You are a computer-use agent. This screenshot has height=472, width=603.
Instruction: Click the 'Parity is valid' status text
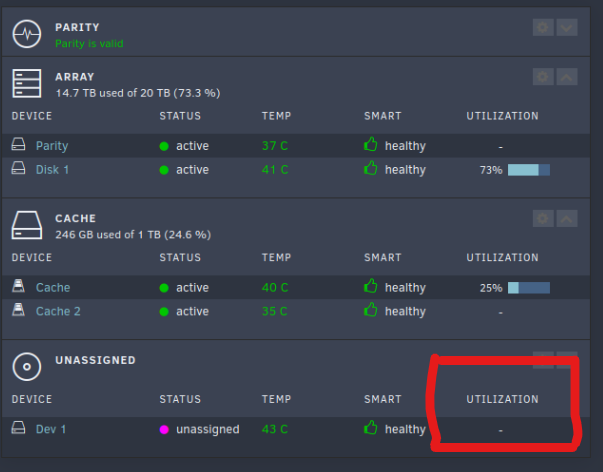point(89,43)
